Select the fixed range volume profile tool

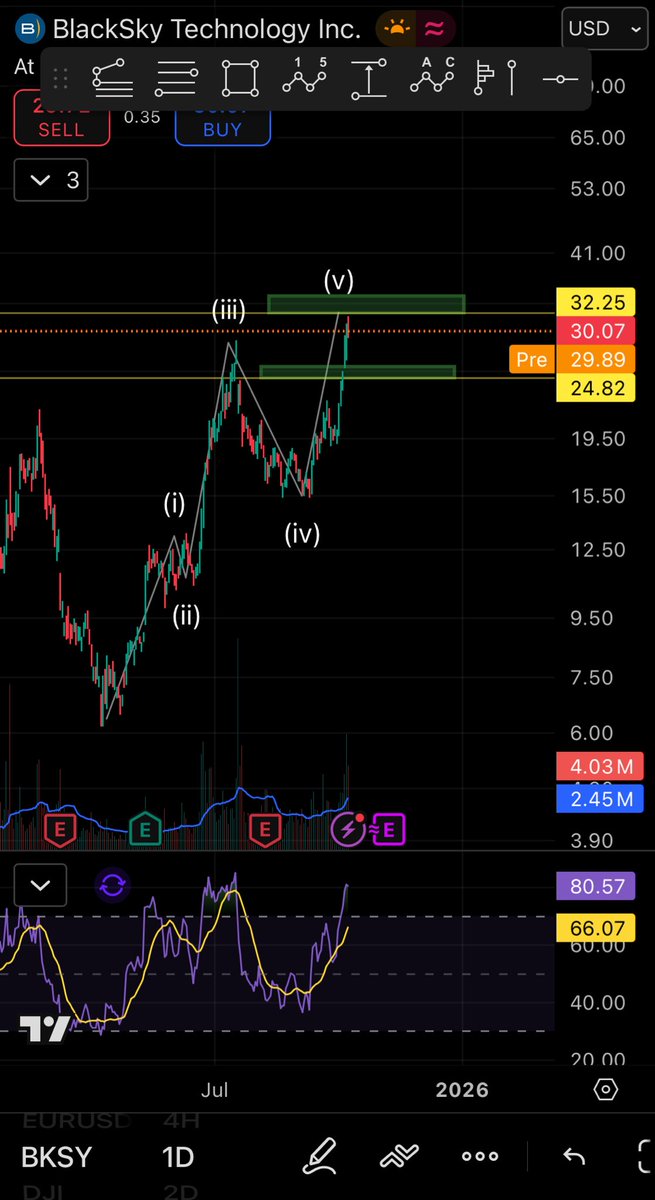485,77
